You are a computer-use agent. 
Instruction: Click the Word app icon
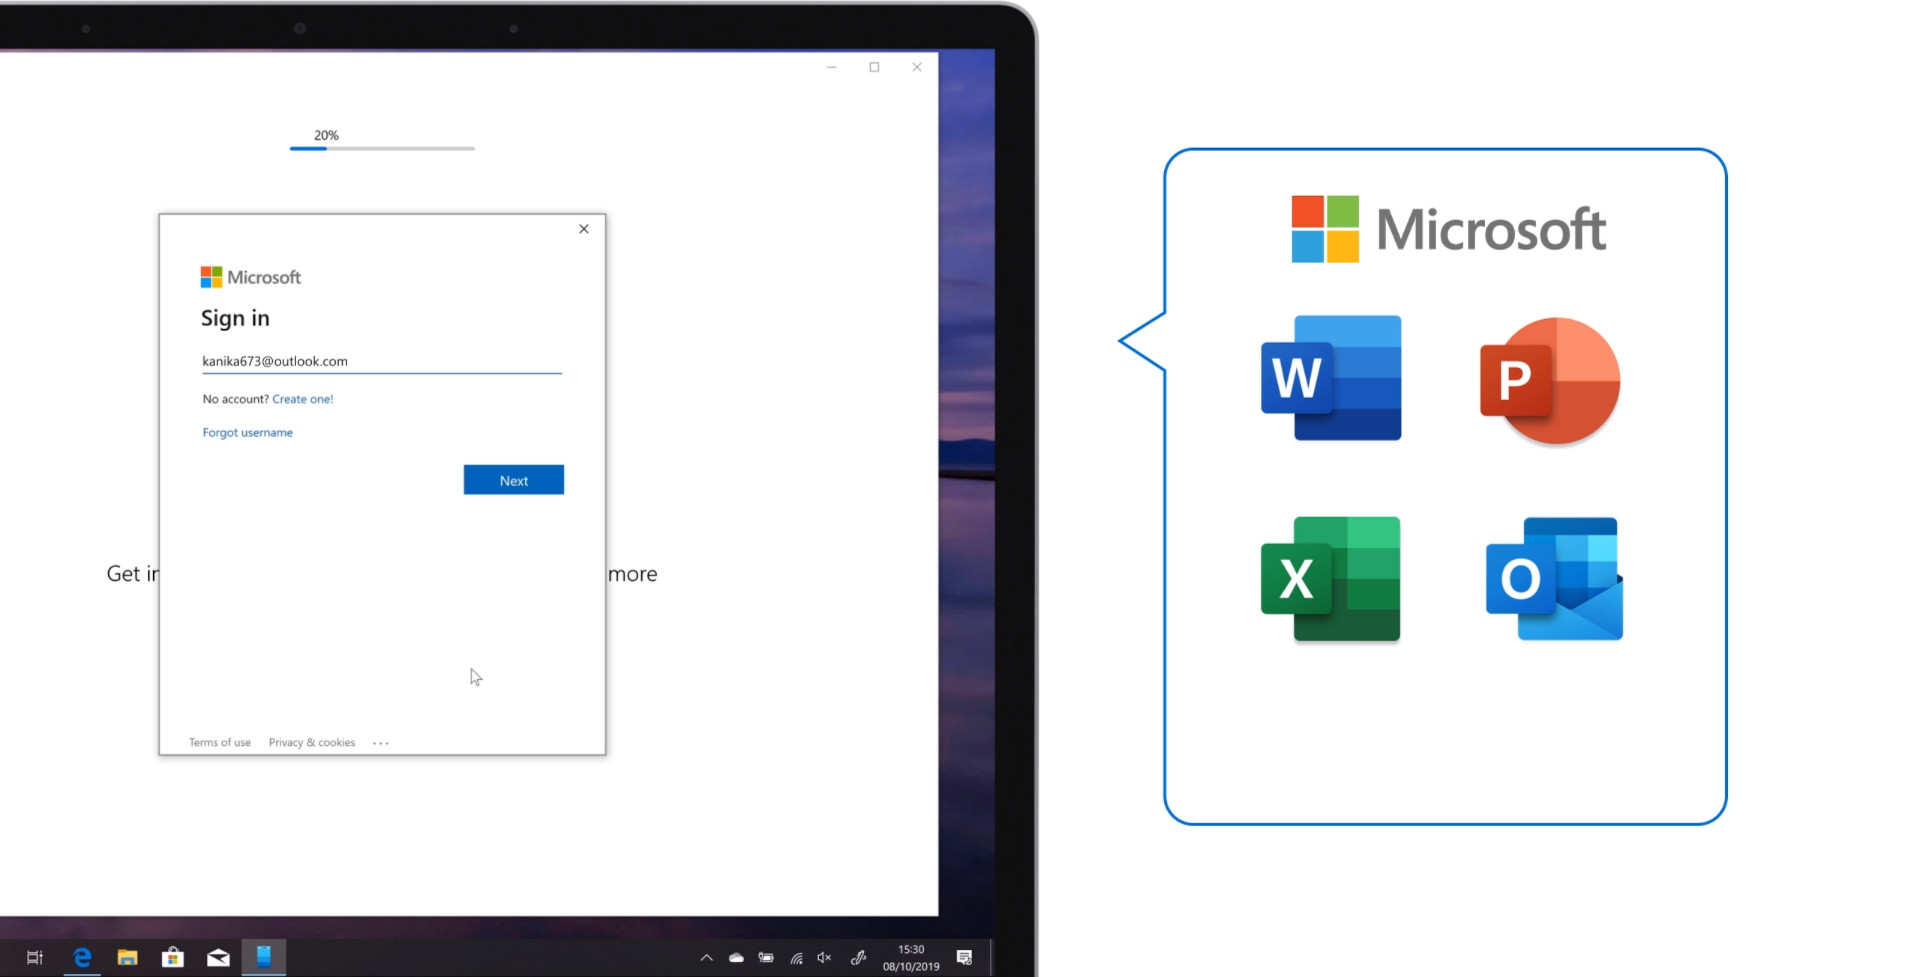pos(1331,378)
